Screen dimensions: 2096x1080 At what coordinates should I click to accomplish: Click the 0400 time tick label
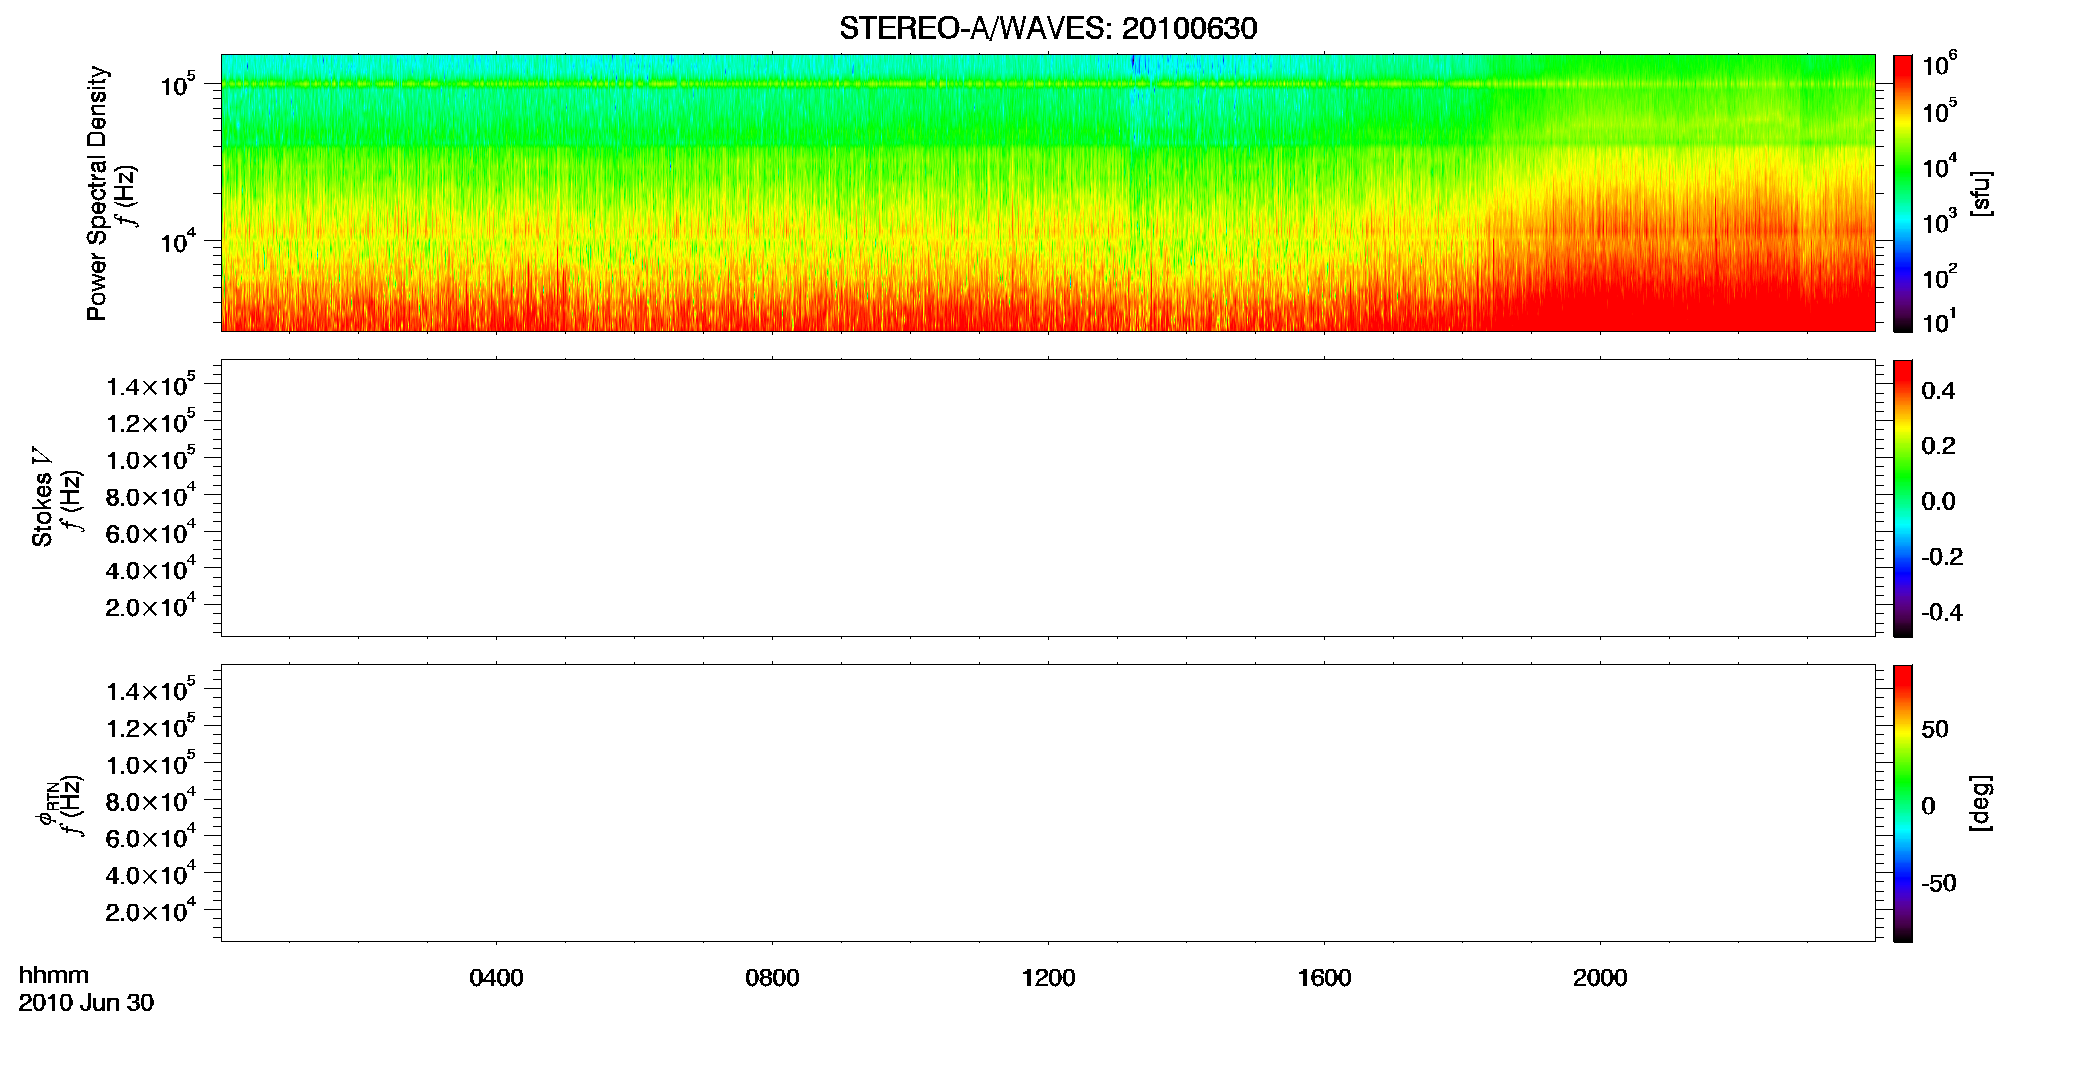point(496,978)
